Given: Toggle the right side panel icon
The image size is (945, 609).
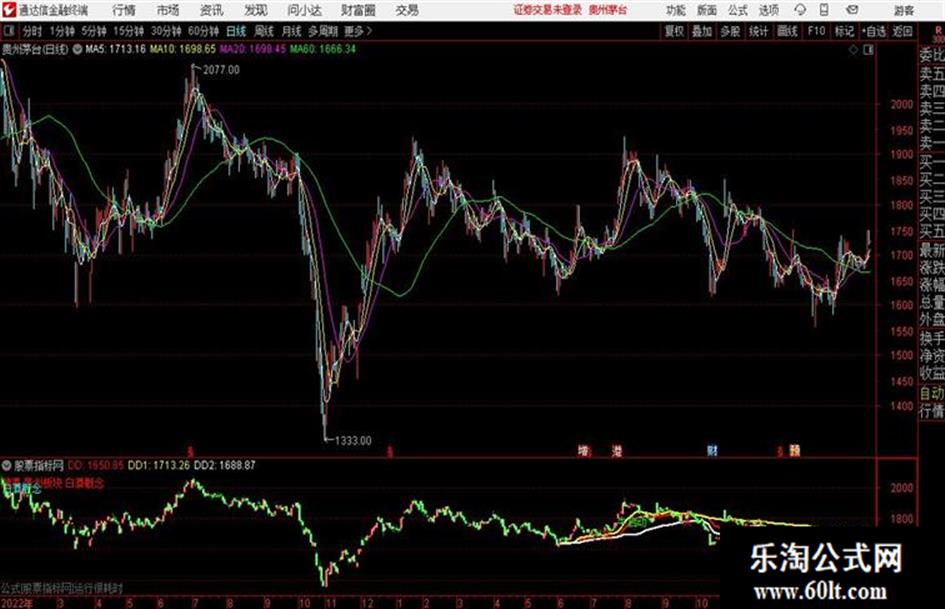Looking at the screenshot, I should click(x=868, y=50).
